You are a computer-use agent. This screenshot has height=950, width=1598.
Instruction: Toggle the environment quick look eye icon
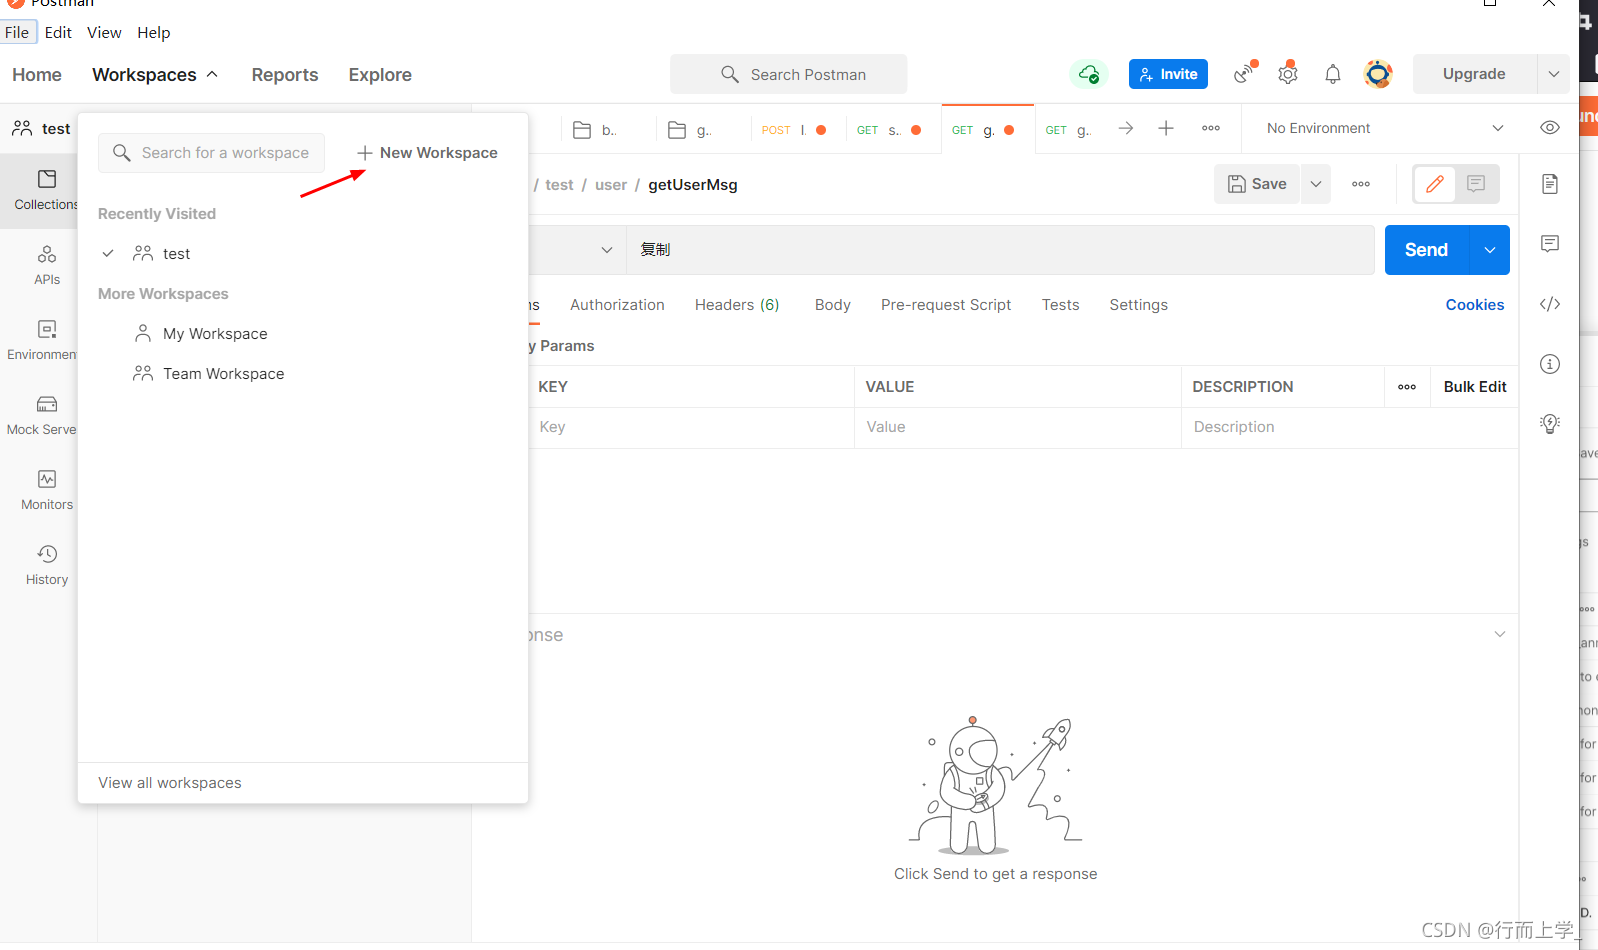(x=1550, y=128)
